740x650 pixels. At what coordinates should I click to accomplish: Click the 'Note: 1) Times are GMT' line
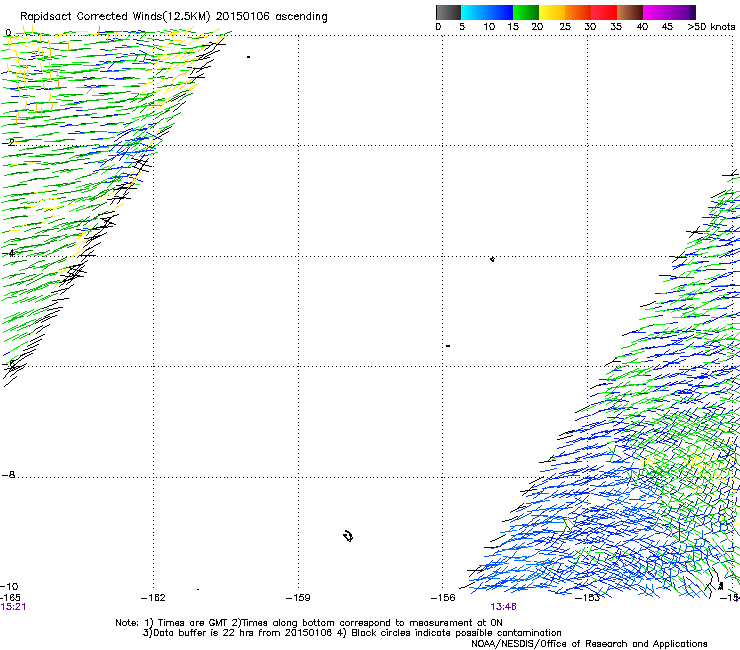coord(309,623)
